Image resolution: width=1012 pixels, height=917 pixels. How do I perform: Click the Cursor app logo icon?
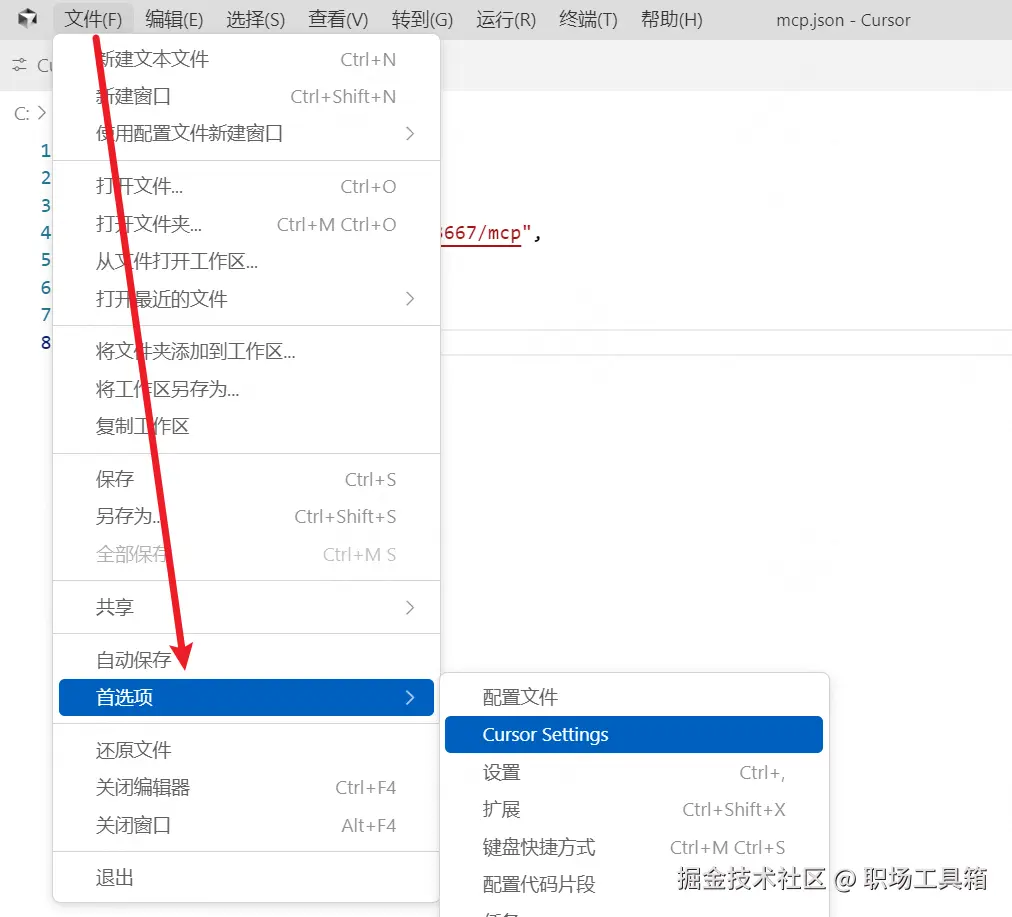pyautogui.click(x=27, y=19)
